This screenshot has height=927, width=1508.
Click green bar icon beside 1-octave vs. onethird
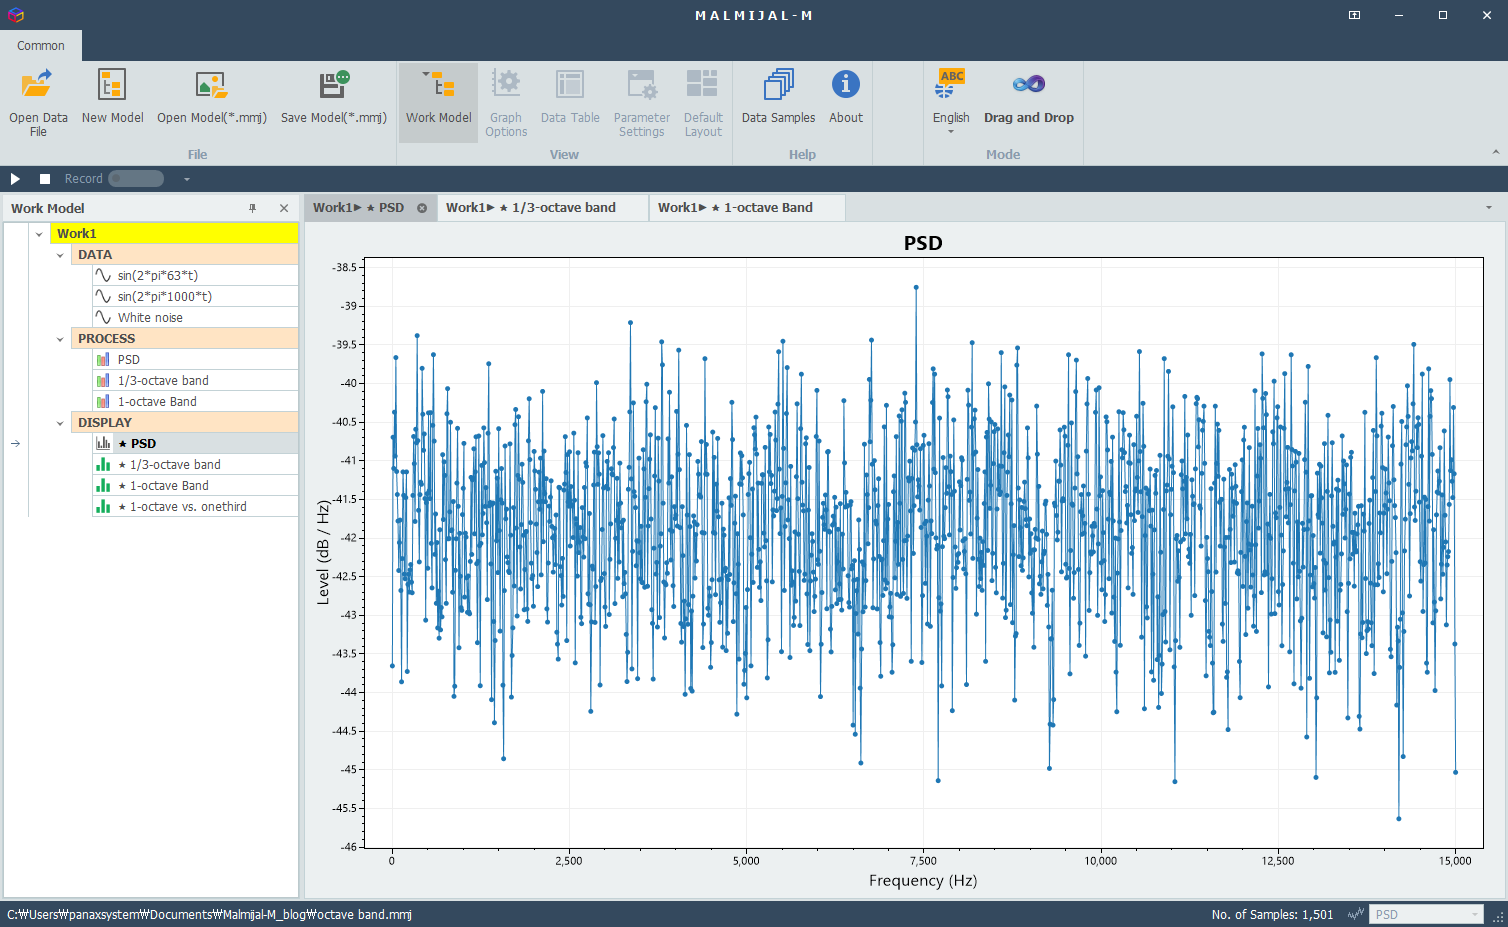pos(103,506)
